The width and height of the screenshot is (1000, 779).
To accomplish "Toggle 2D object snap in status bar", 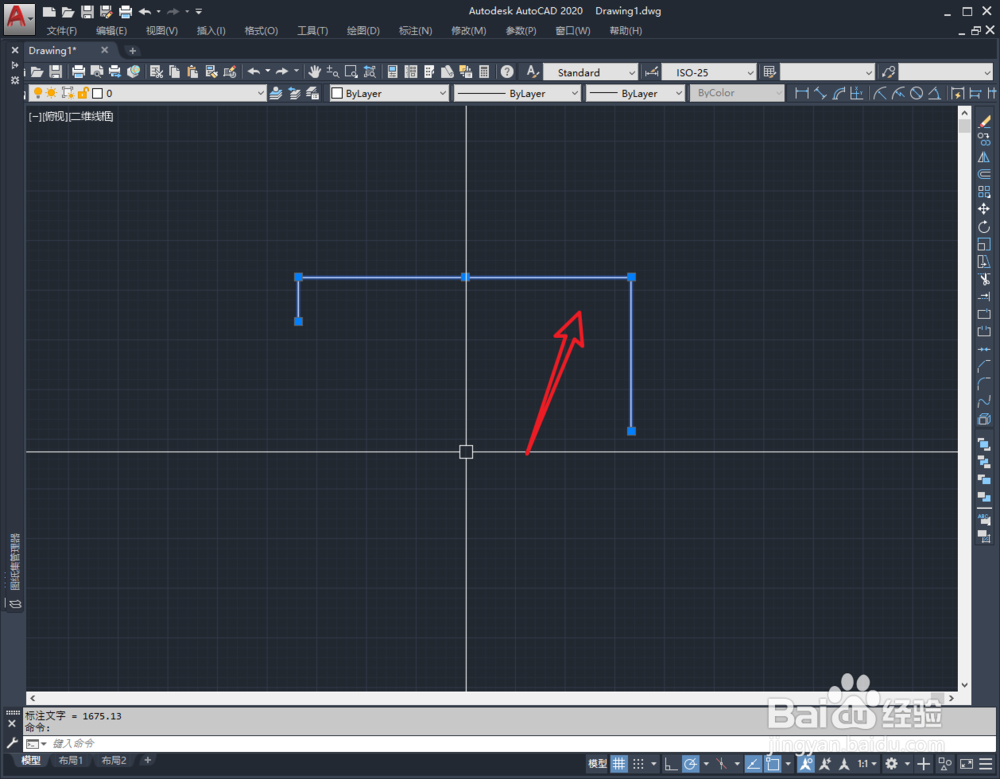I will pyautogui.click(x=773, y=764).
